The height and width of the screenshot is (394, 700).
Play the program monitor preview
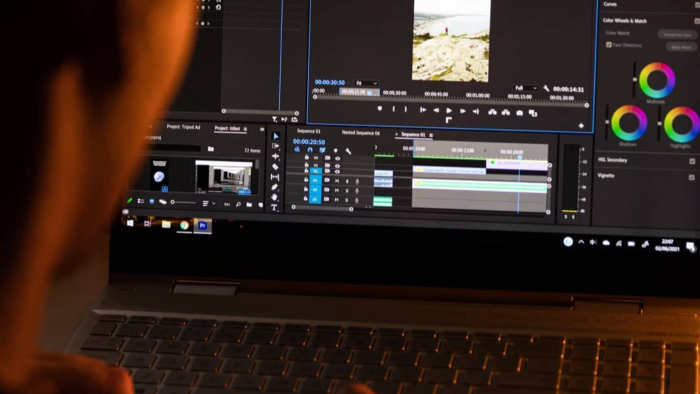click(x=449, y=111)
